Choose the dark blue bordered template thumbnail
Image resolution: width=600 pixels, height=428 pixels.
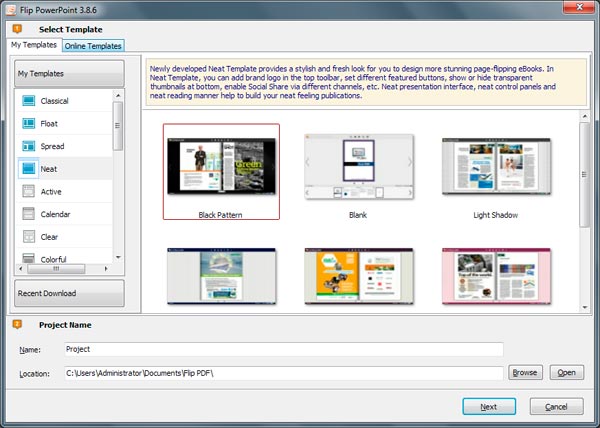221,276
